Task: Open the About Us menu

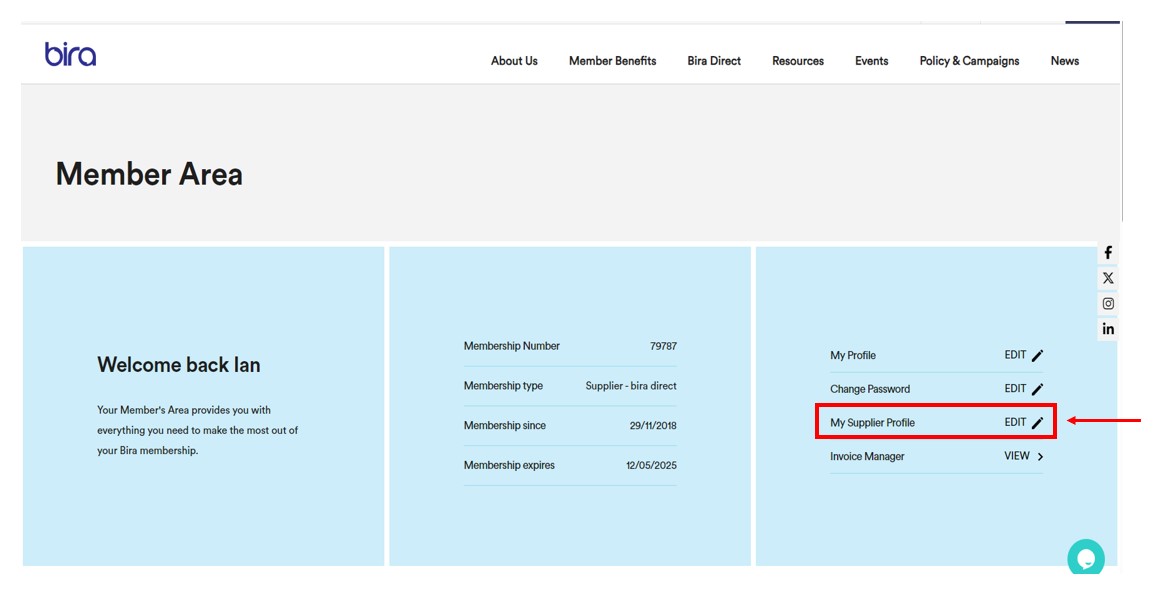Action: [x=514, y=61]
